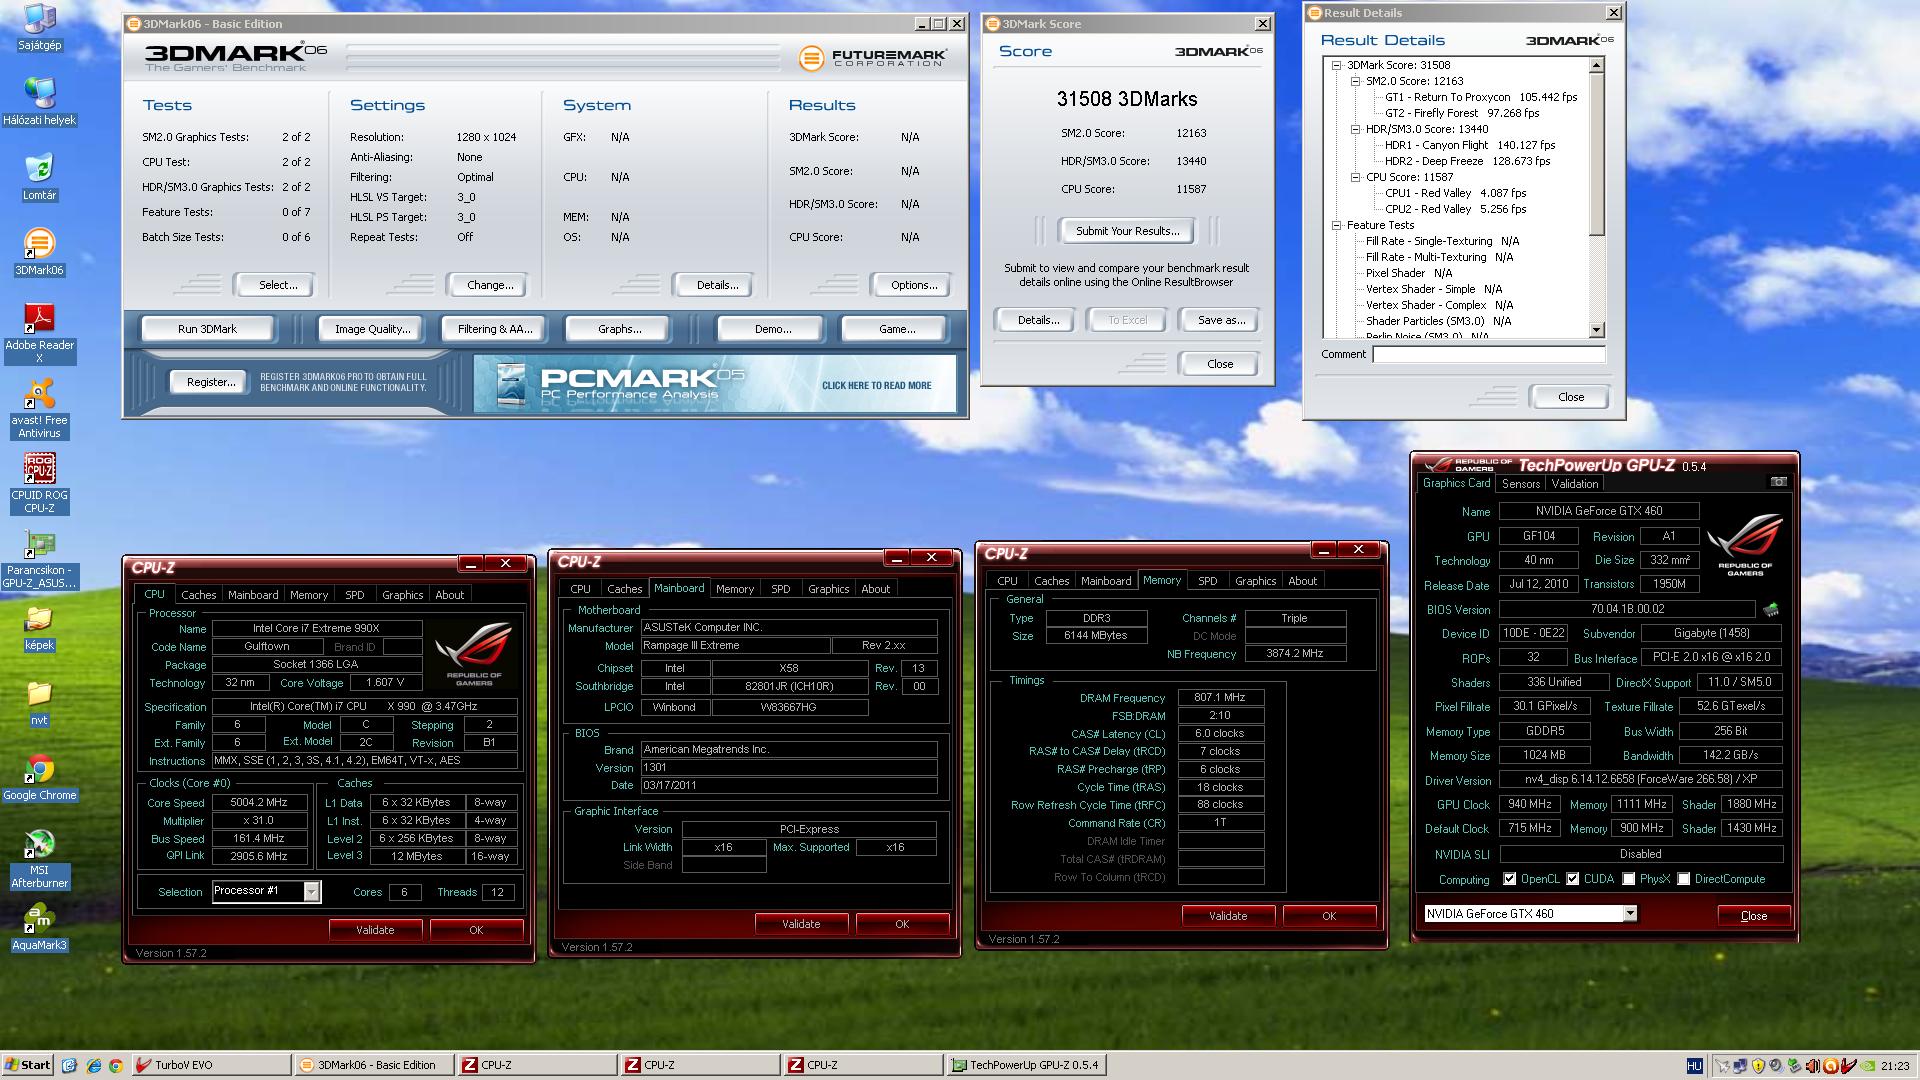Image resolution: width=1920 pixels, height=1080 pixels.
Task: Open the MSI Afterburner desktop icon
Action: point(39,845)
